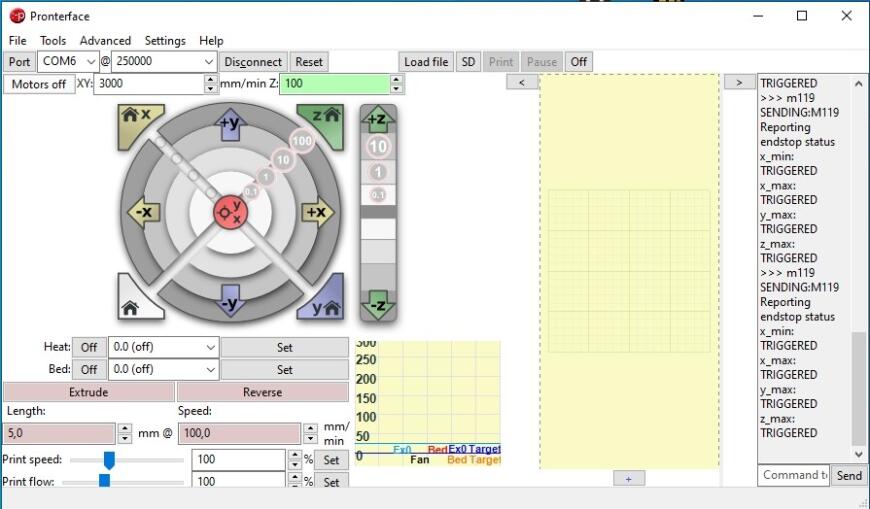Jog the -X arrow

[144, 212]
